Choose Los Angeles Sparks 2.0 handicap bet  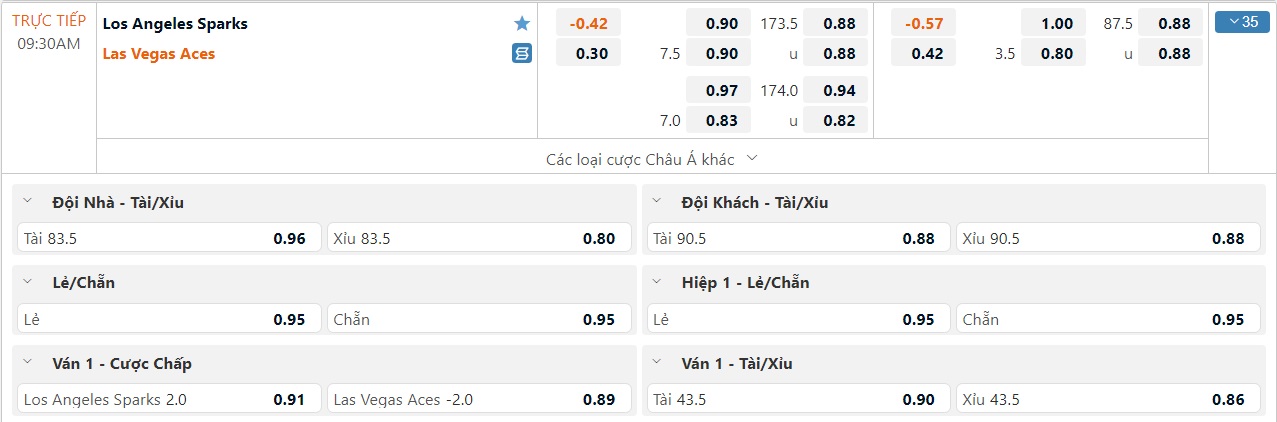coord(170,399)
